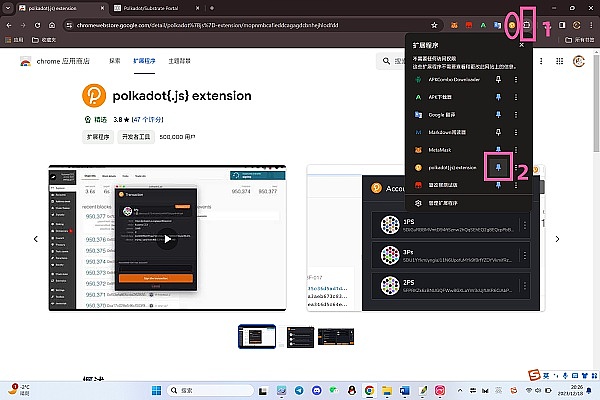Click the Extensions puzzle icon in toolbar
Screen dimensions: 600x400
tap(527, 25)
